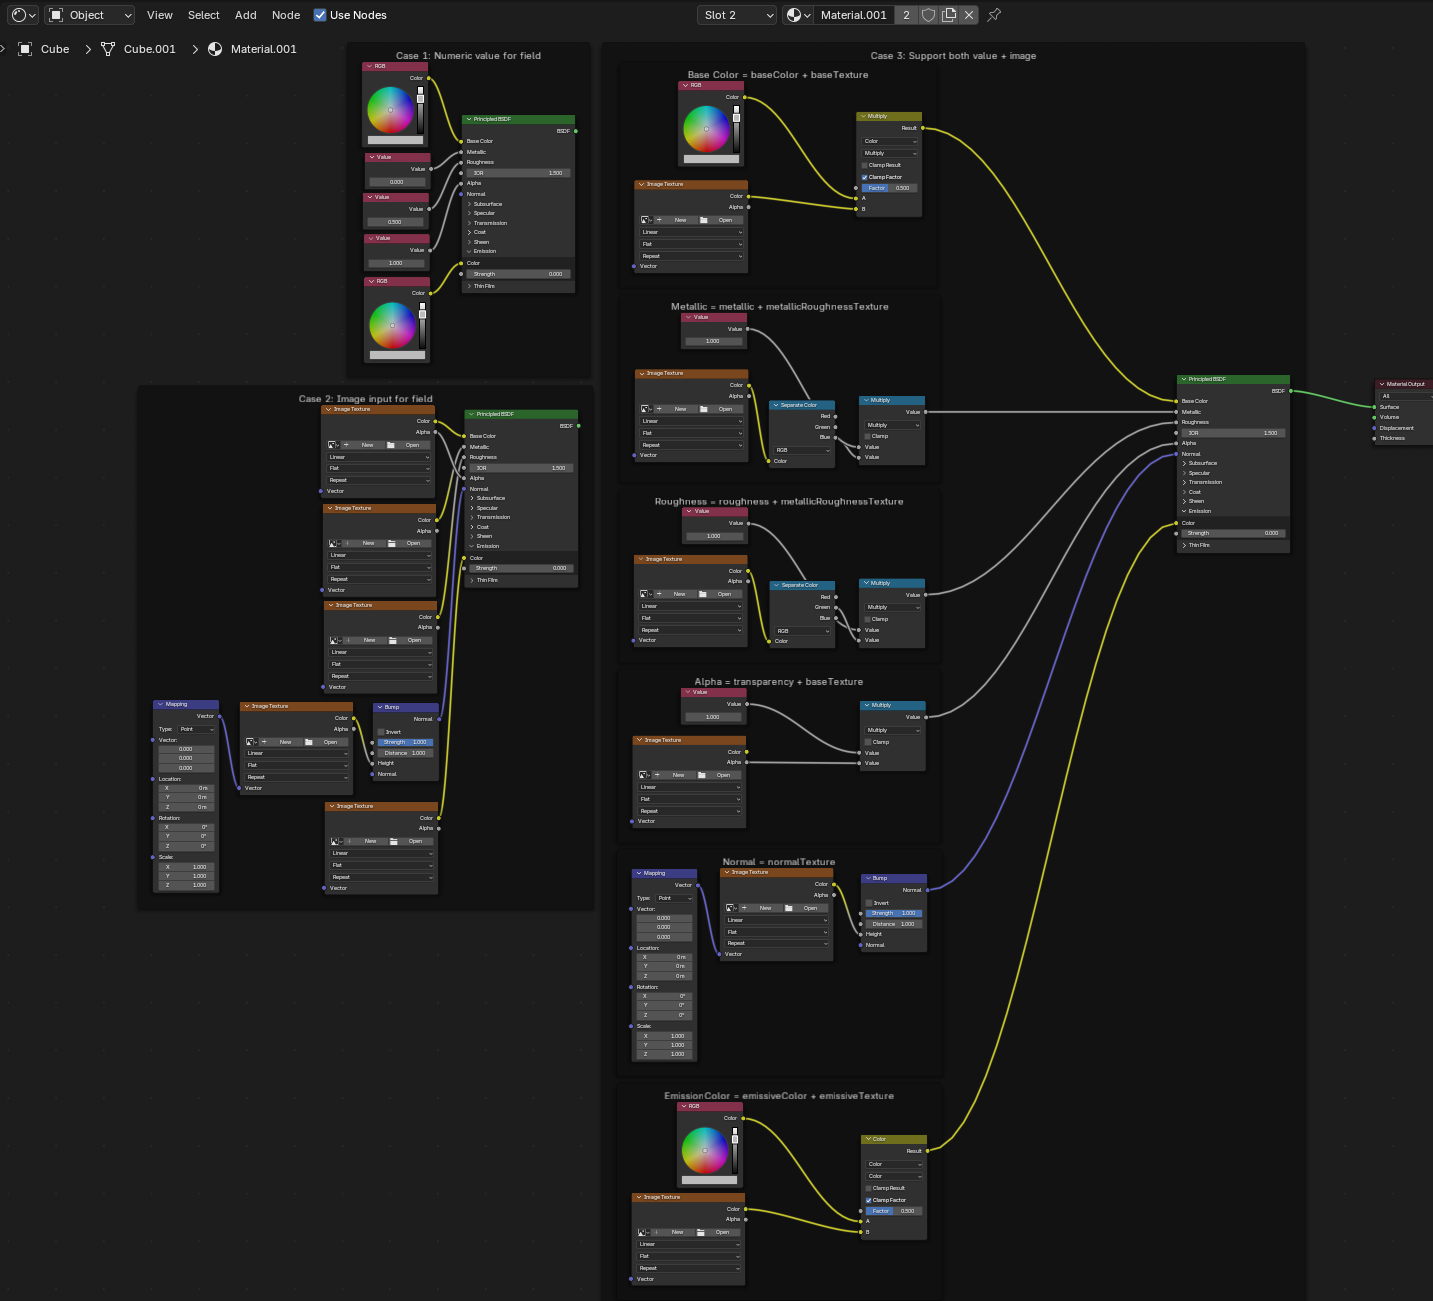The height and width of the screenshot is (1301, 1433).
Task: Click the Surface input socket of Material Output
Action: [x=1374, y=407]
